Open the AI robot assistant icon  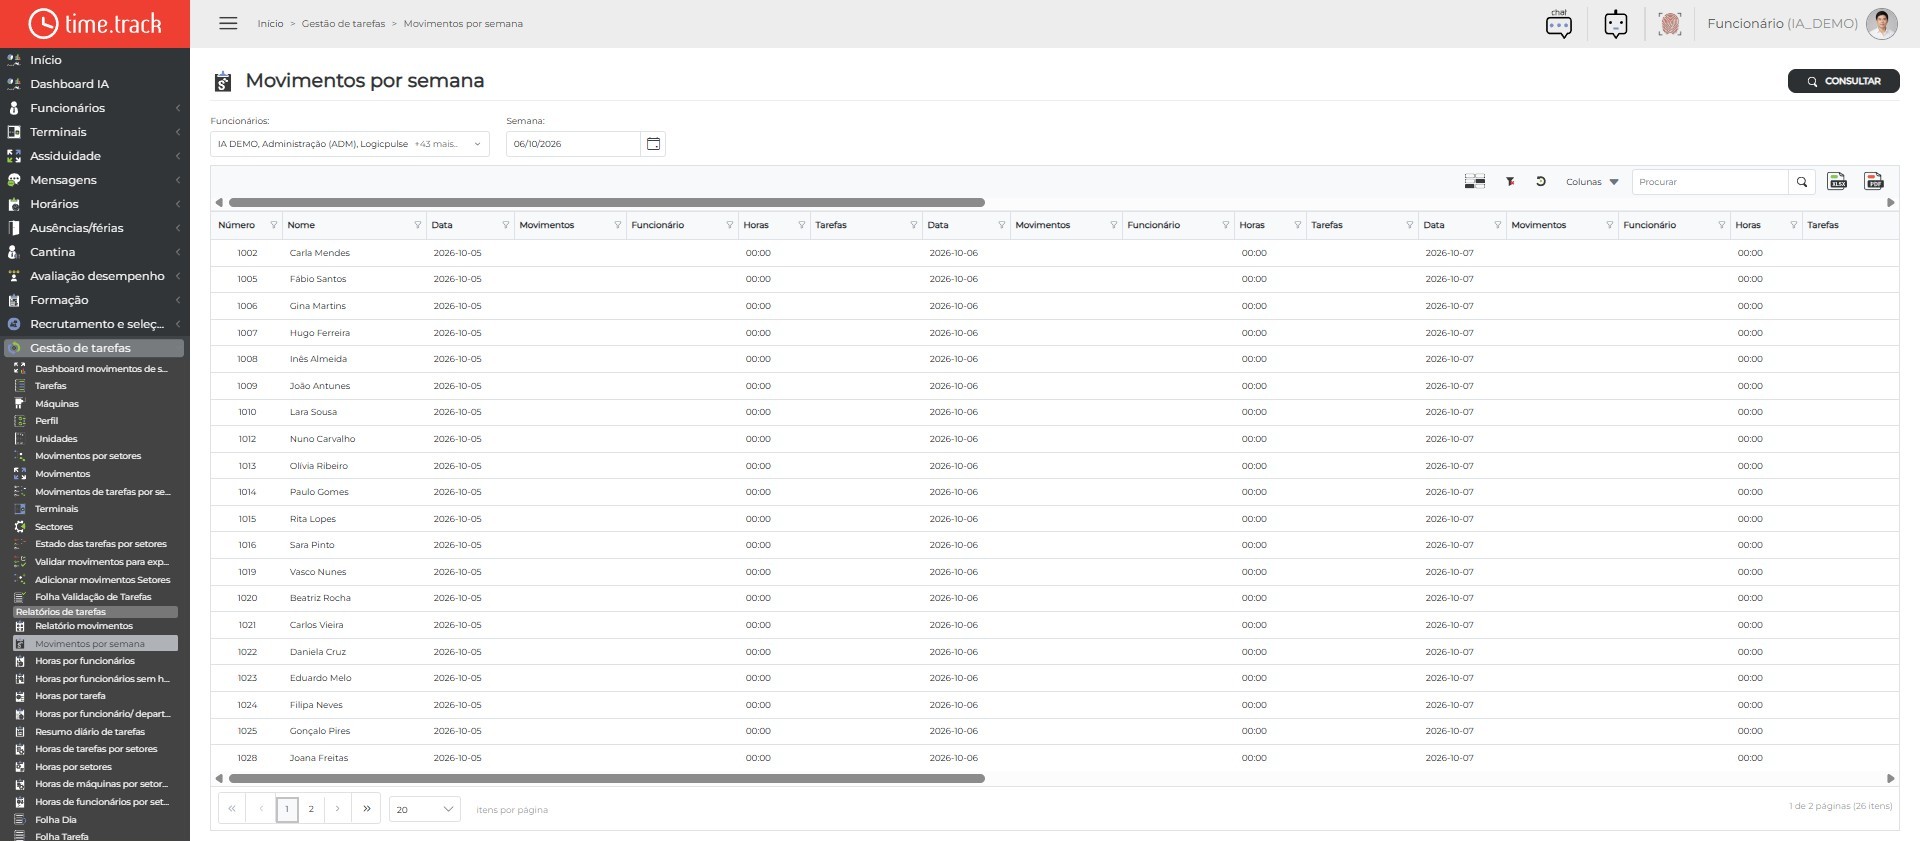pyautogui.click(x=1615, y=24)
